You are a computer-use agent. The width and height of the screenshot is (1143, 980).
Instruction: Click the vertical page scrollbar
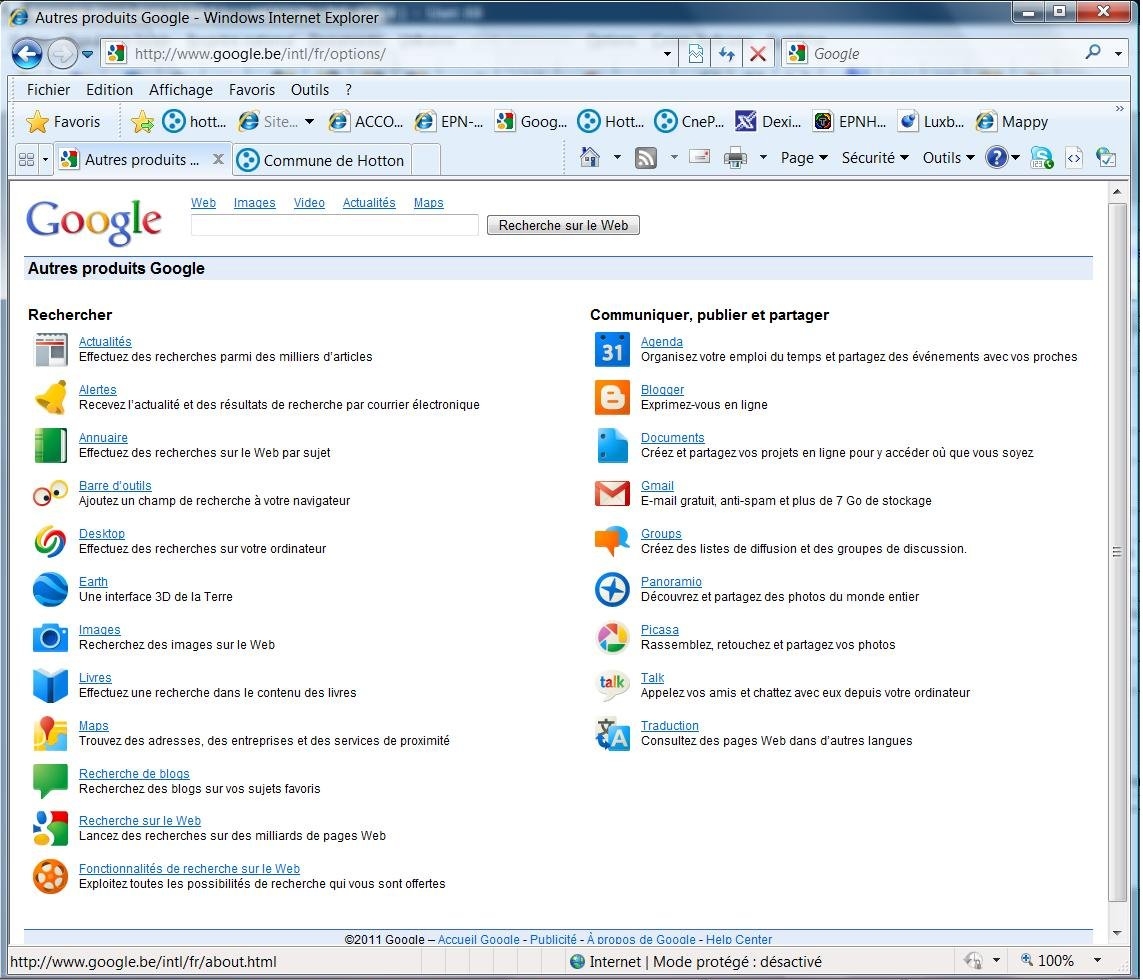click(1117, 550)
